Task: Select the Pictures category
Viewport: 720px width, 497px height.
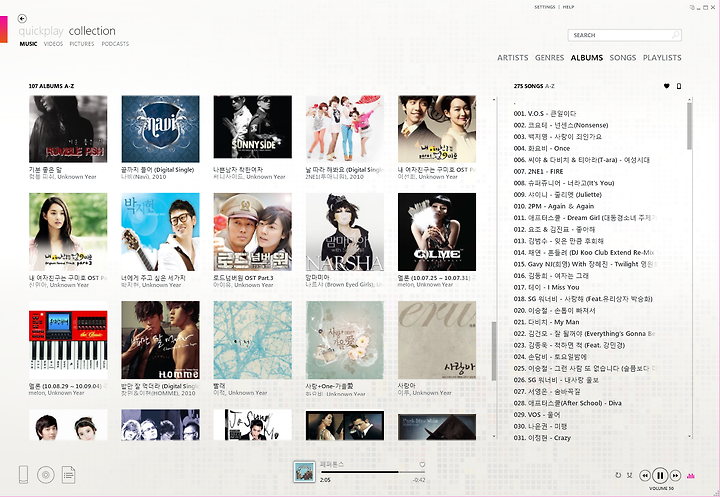Action: point(82,44)
